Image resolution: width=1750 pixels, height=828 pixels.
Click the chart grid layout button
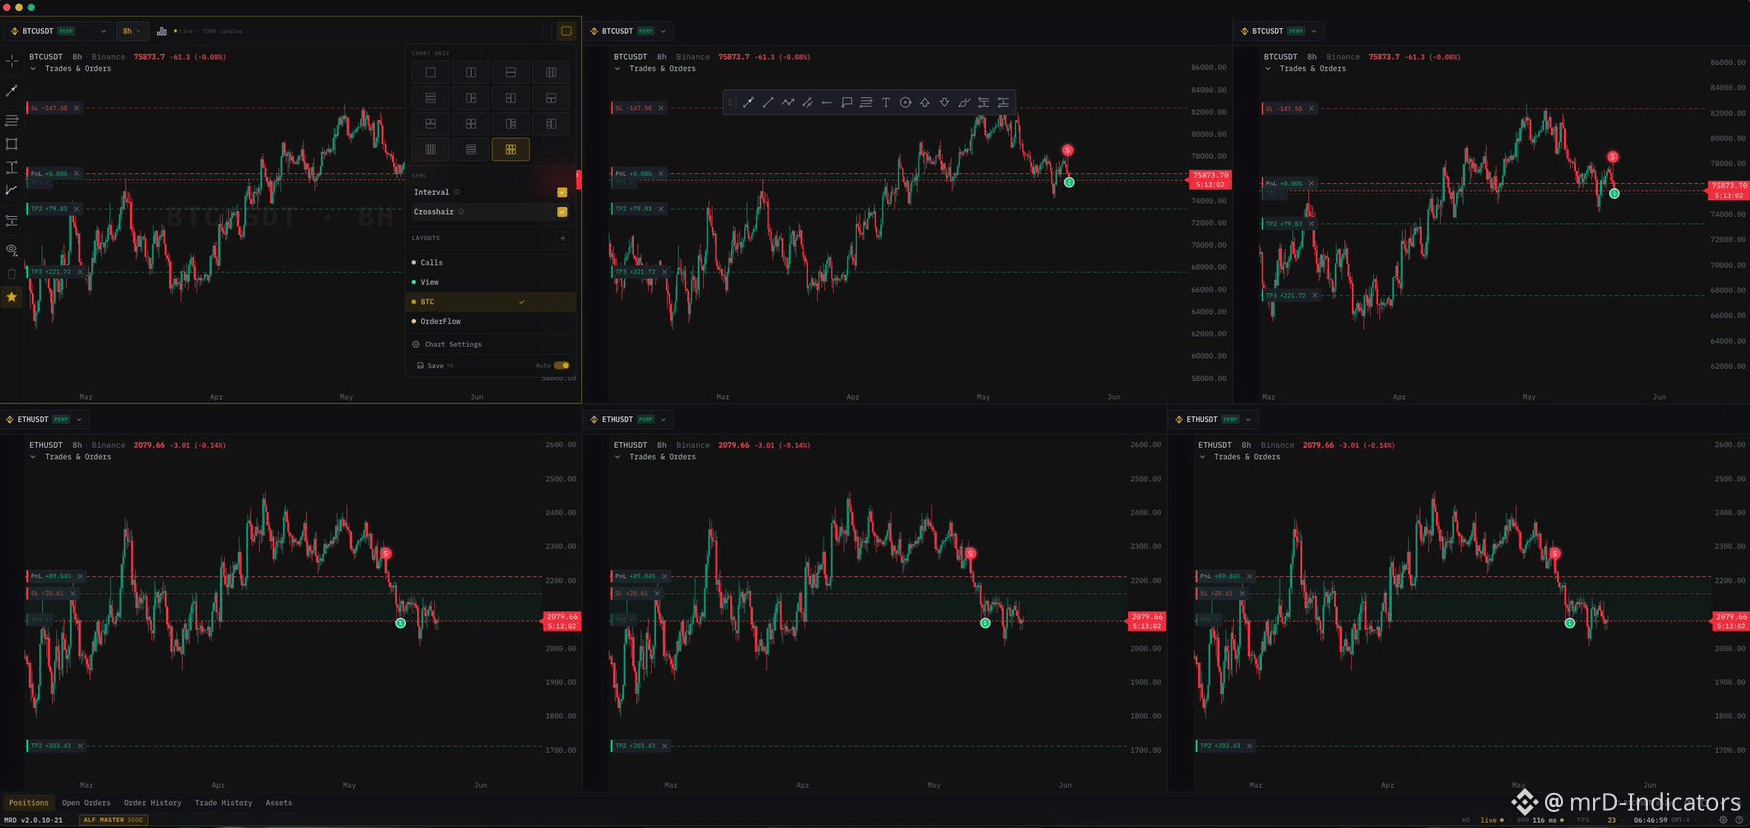(566, 31)
